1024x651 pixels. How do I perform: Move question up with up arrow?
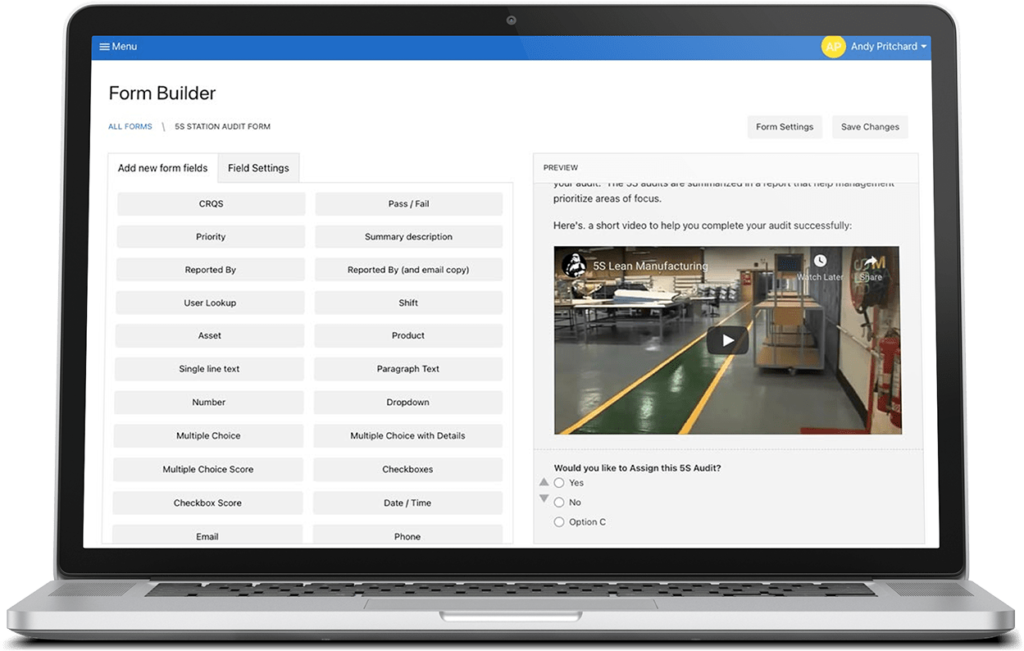(544, 482)
